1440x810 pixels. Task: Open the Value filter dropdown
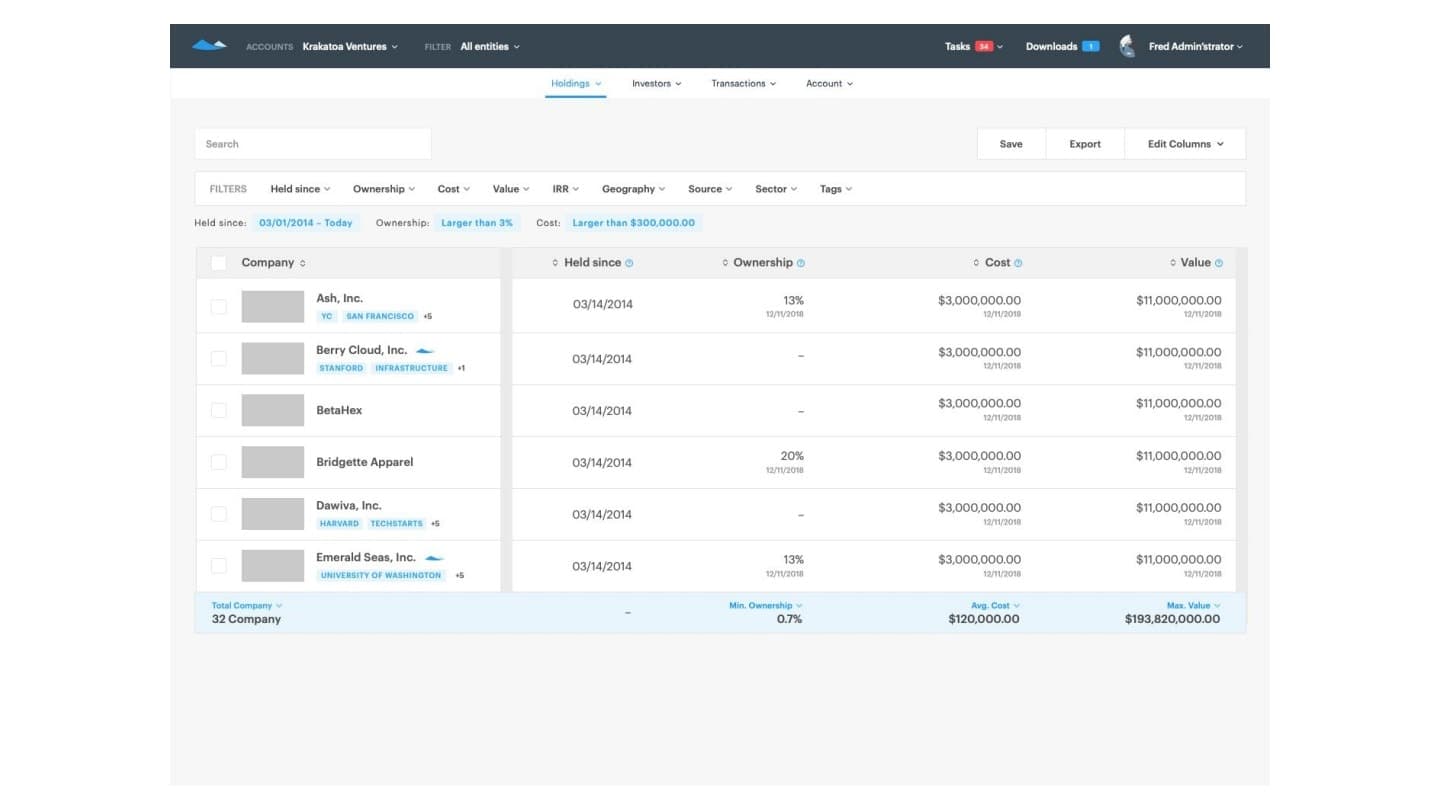(x=511, y=189)
